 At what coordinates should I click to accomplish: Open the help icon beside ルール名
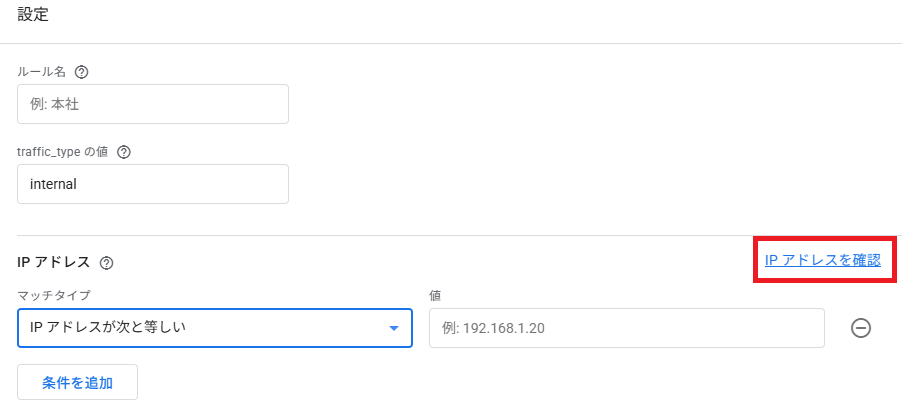pyautogui.click(x=82, y=72)
